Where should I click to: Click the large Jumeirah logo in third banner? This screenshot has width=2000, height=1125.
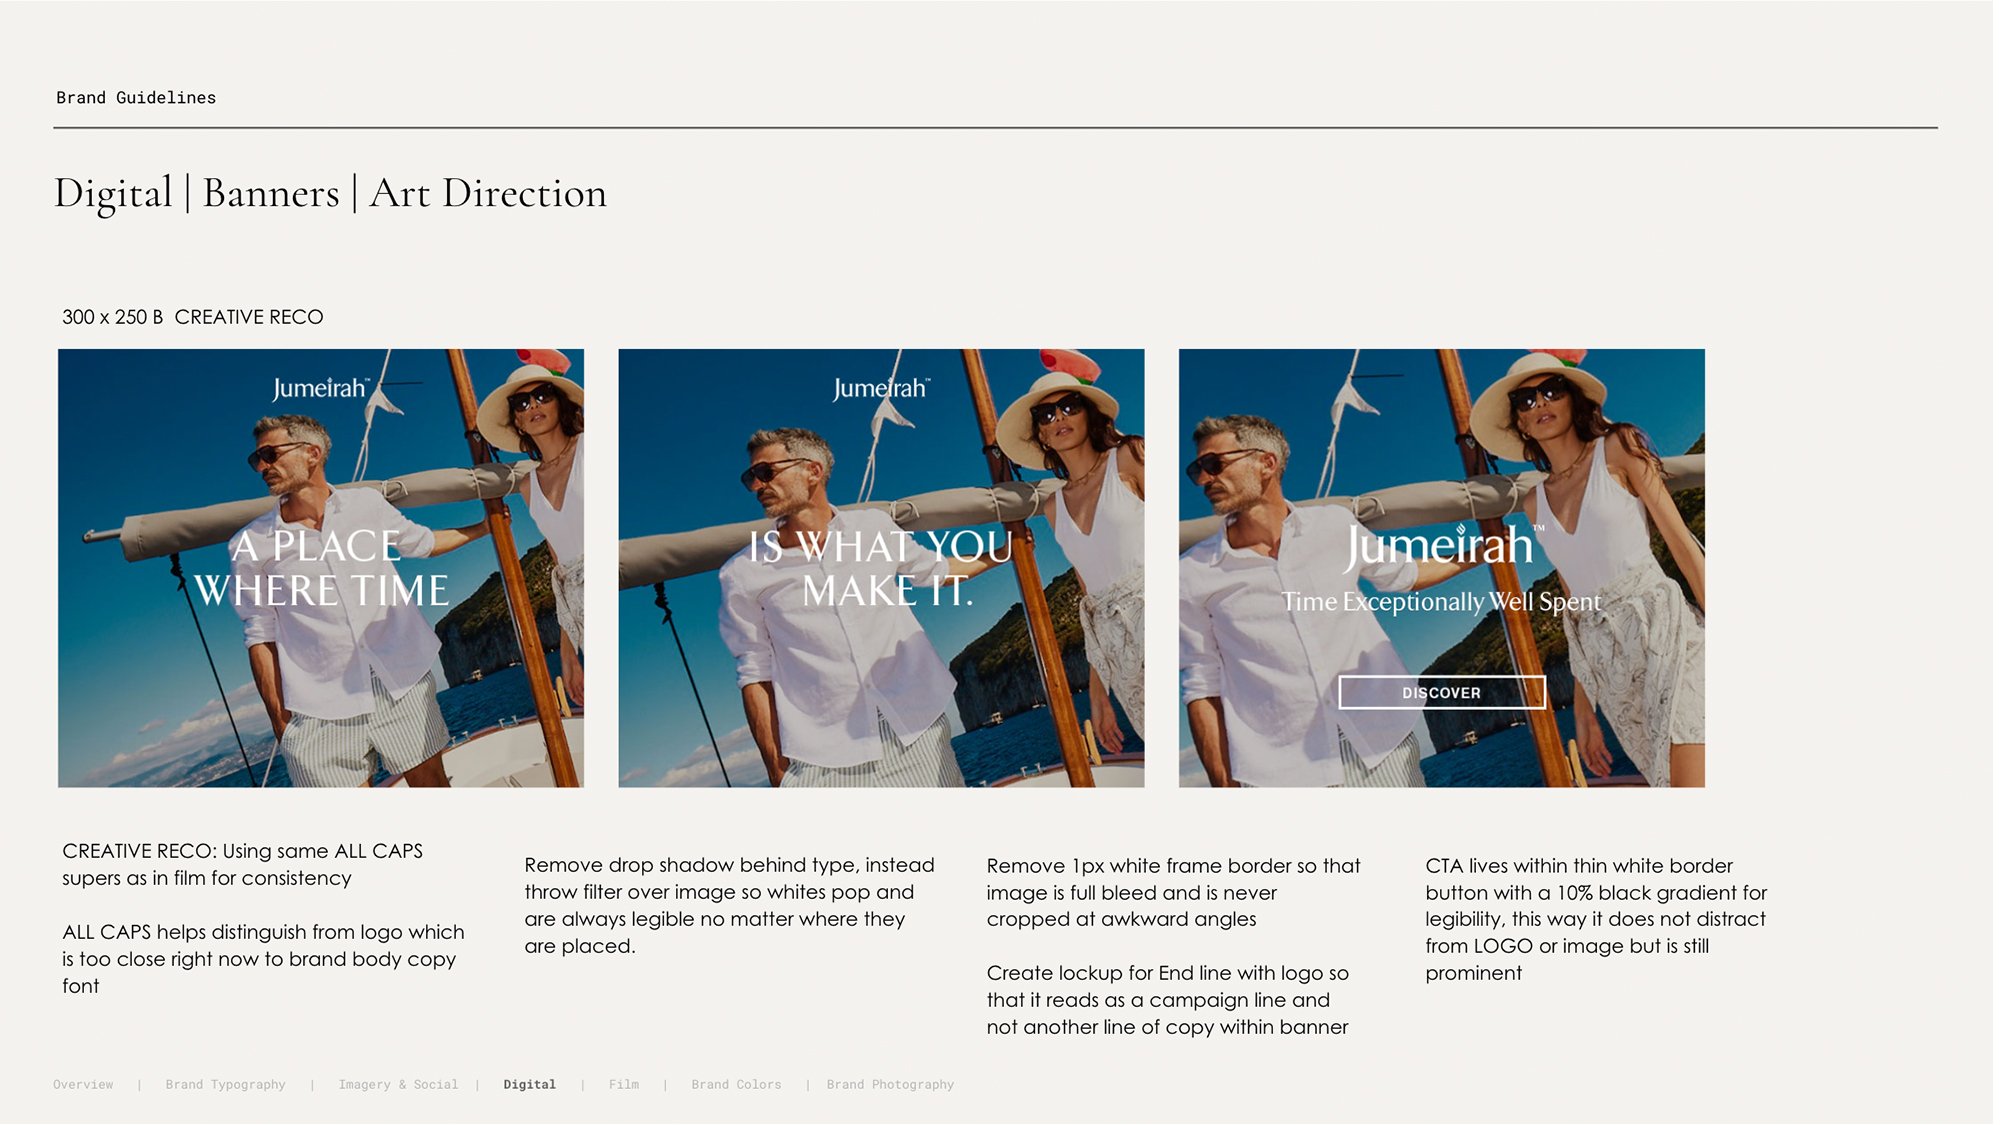point(1443,546)
